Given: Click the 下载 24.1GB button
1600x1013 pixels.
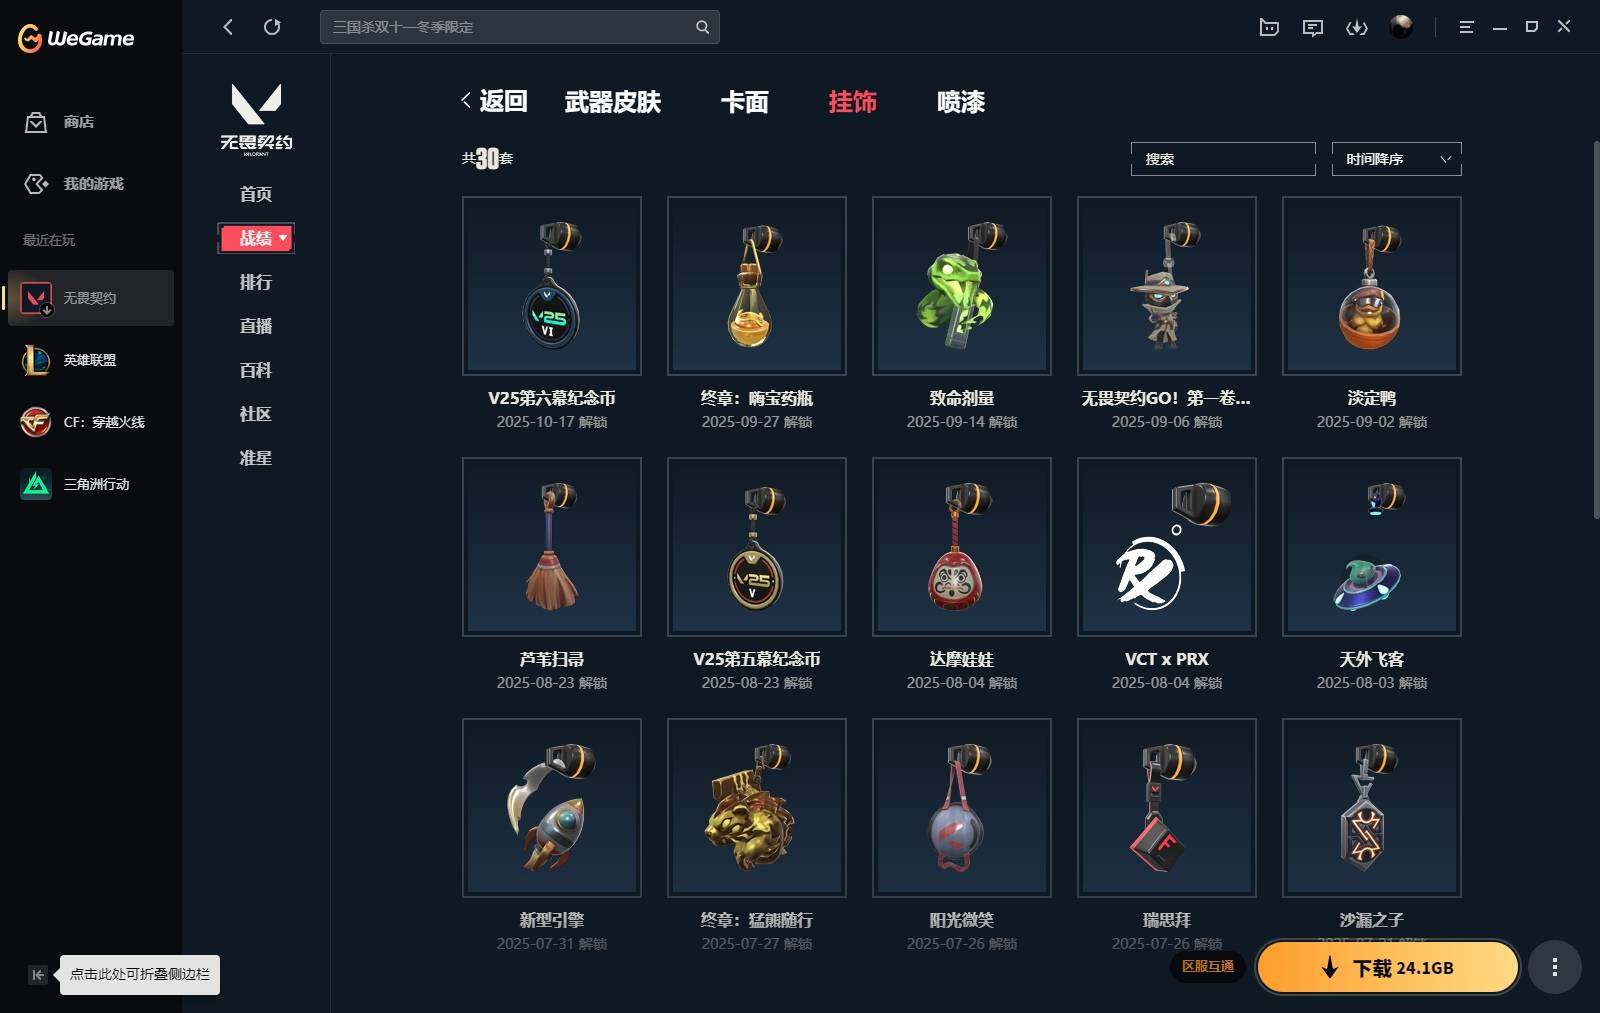Looking at the screenshot, I should click(x=1388, y=967).
